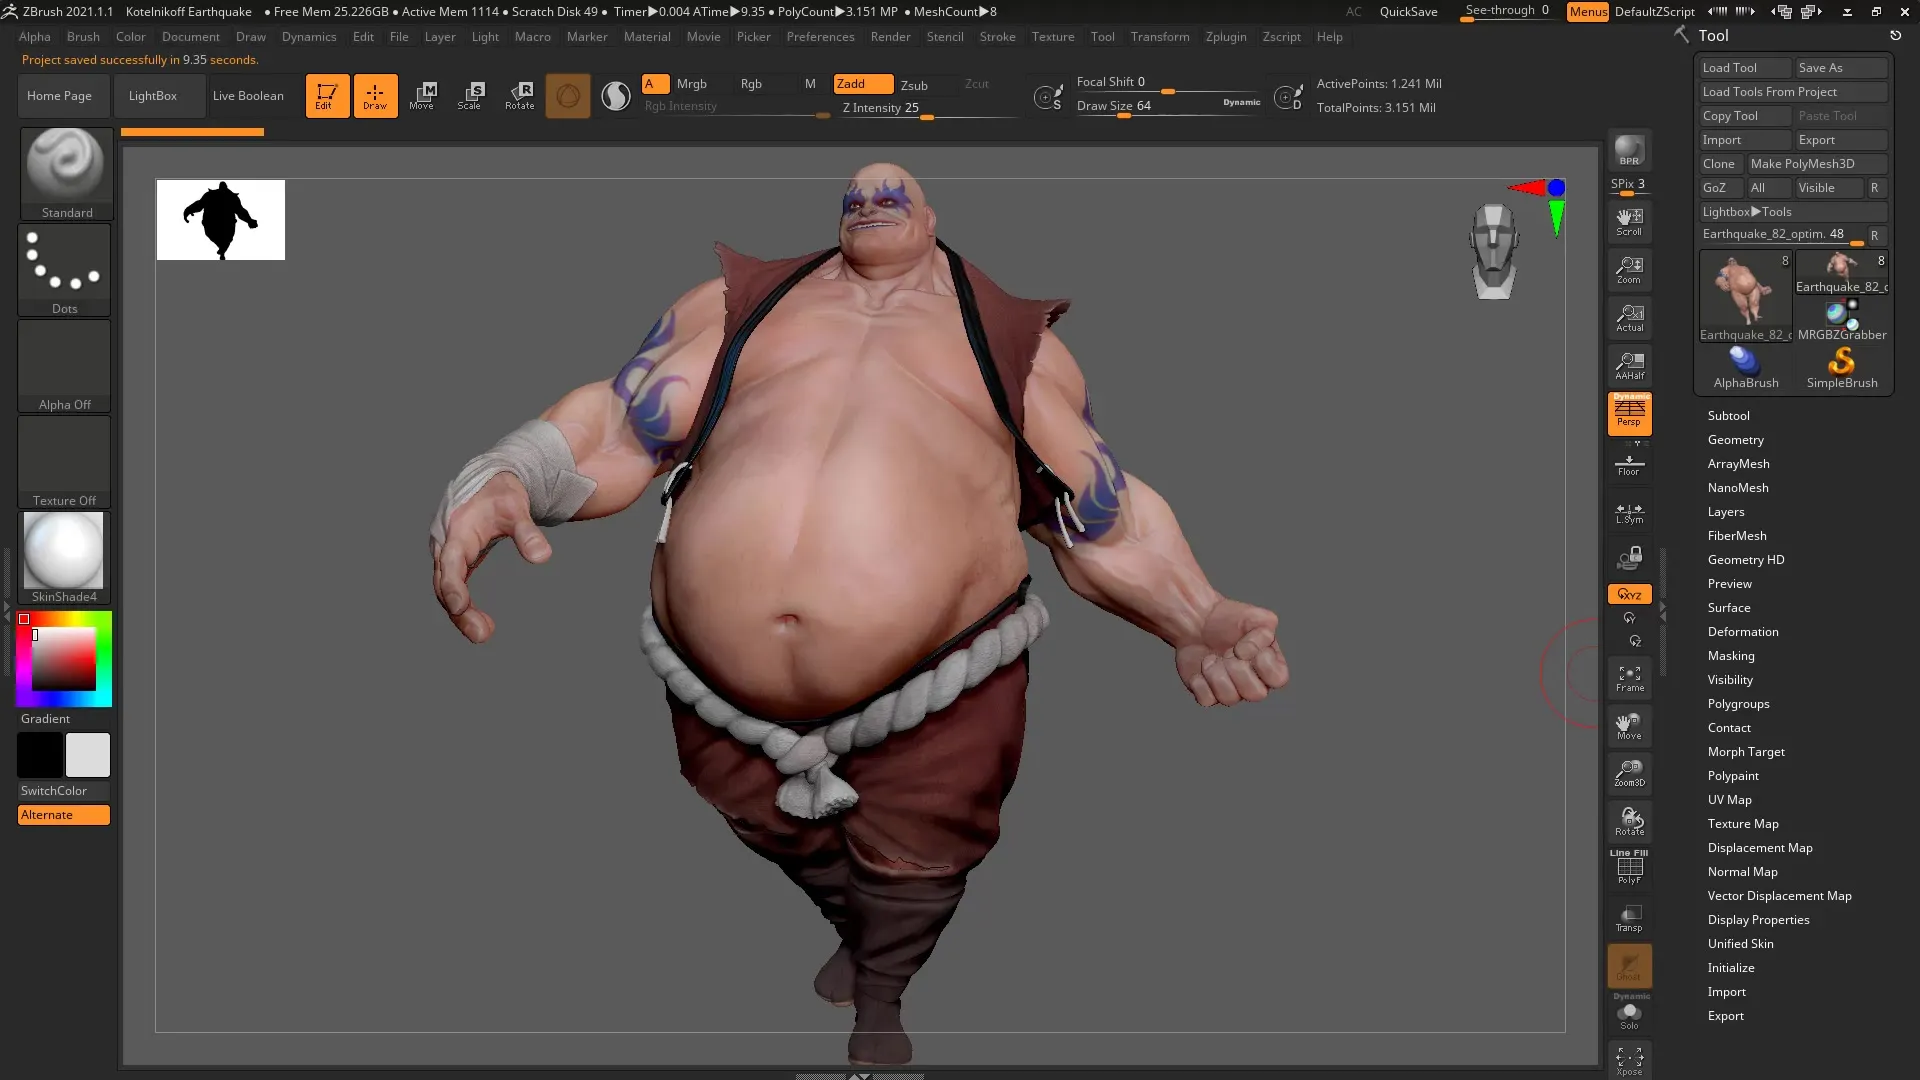Click Make PolyMesh3D button
The image size is (1920, 1080).
[x=1817, y=164]
